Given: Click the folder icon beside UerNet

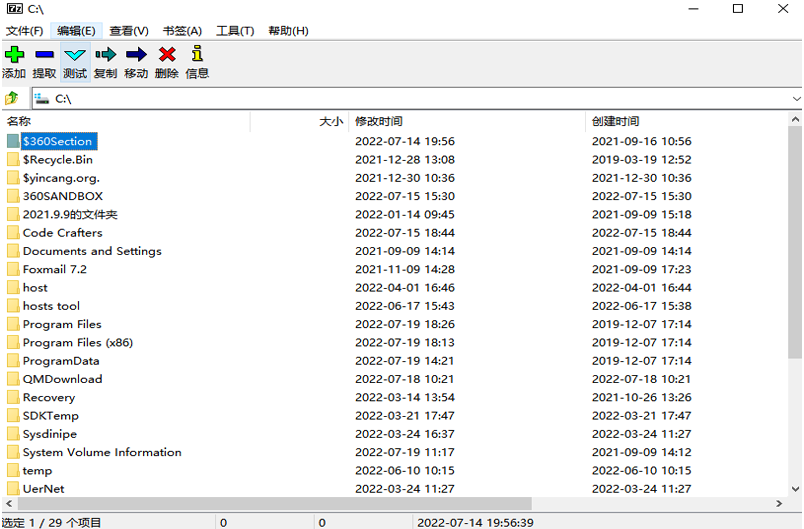Looking at the screenshot, I should [13, 489].
